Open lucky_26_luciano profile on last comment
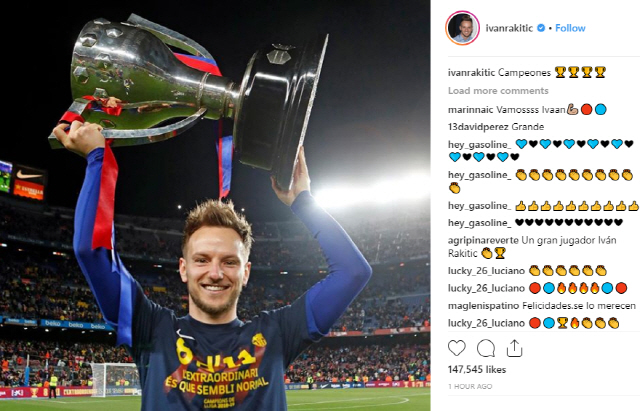 (x=486, y=323)
